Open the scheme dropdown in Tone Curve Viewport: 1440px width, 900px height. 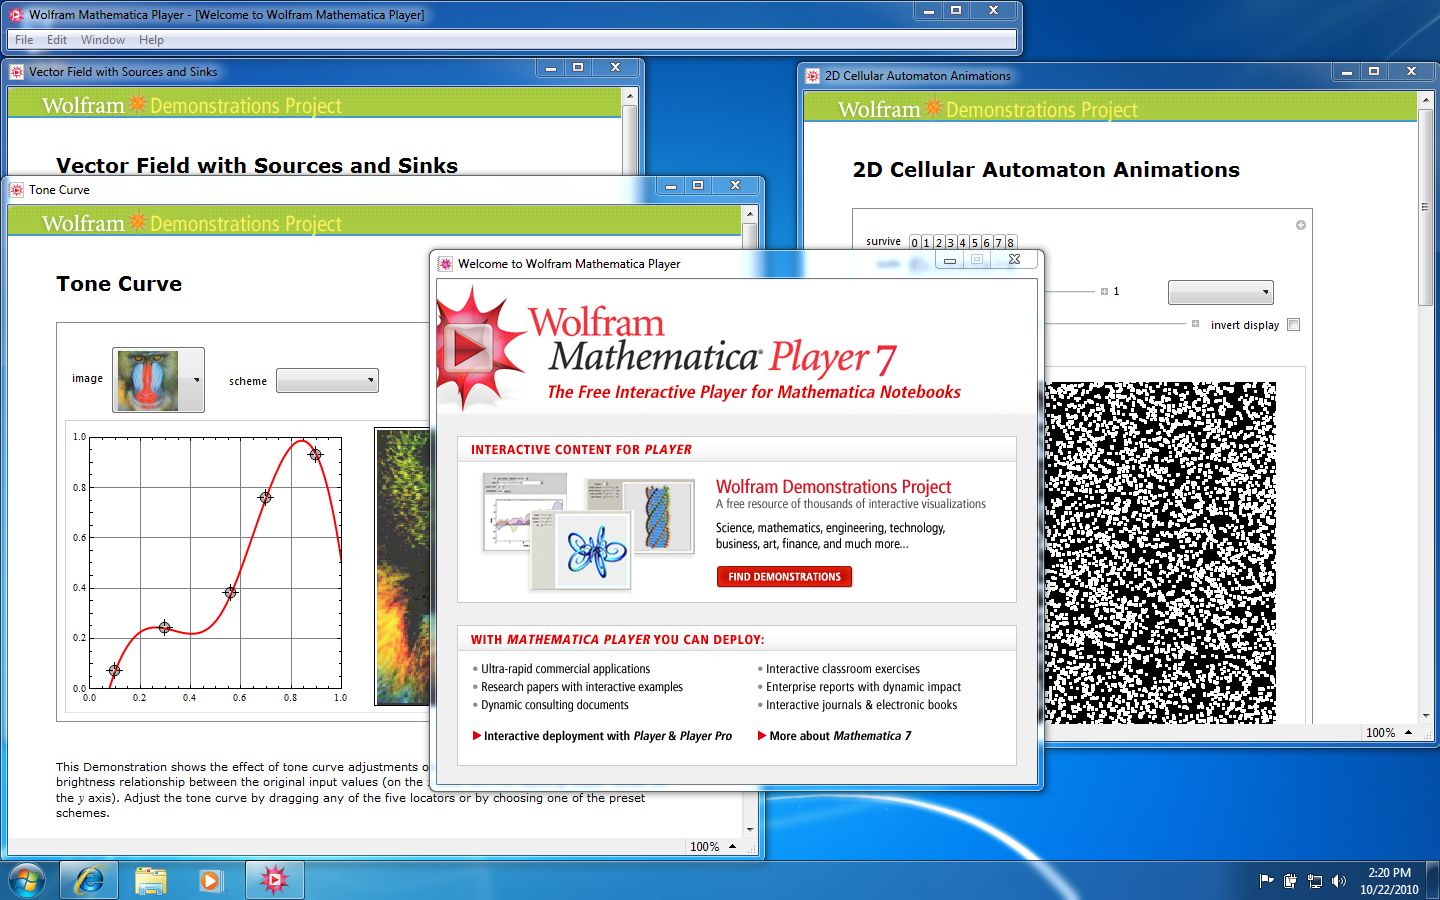click(327, 380)
